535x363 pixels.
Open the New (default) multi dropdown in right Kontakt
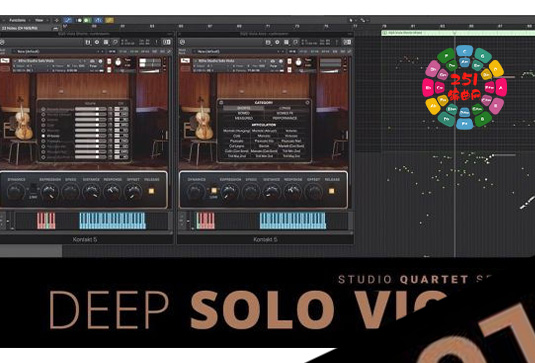coord(238,52)
